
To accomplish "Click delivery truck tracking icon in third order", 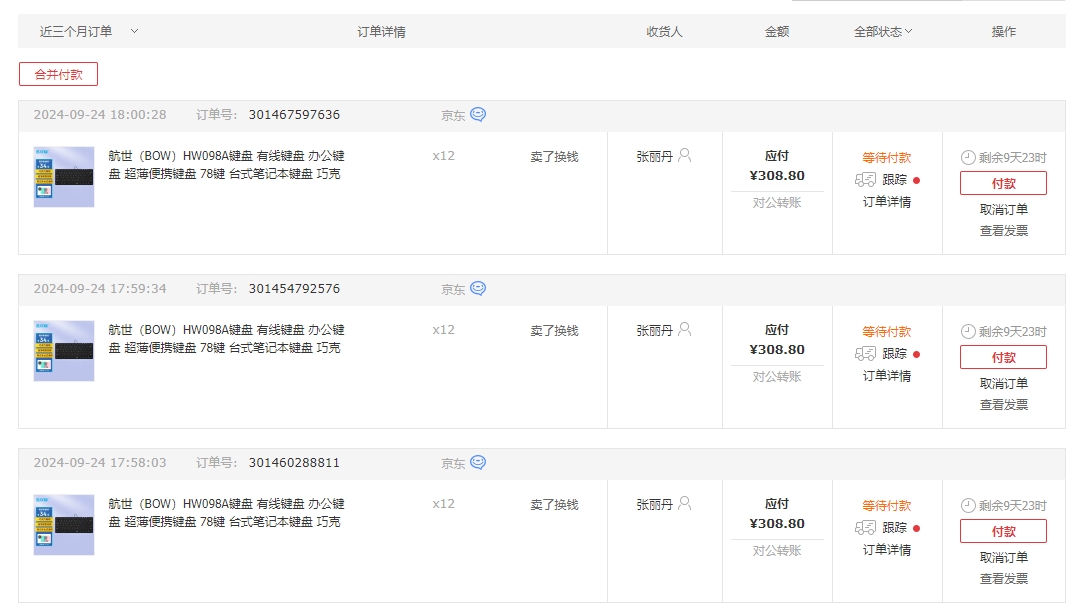I will click(865, 528).
